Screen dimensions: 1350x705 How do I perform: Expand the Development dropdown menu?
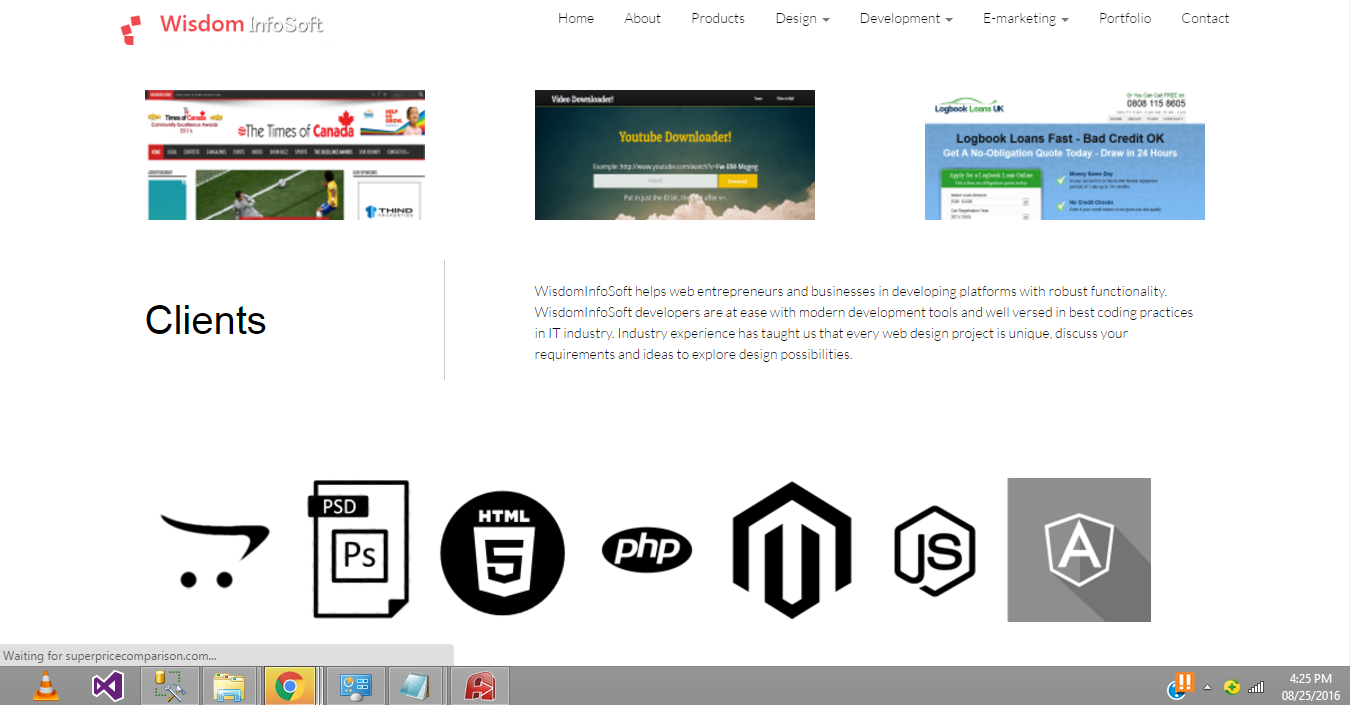pyautogui.click(x=906, y=18)
